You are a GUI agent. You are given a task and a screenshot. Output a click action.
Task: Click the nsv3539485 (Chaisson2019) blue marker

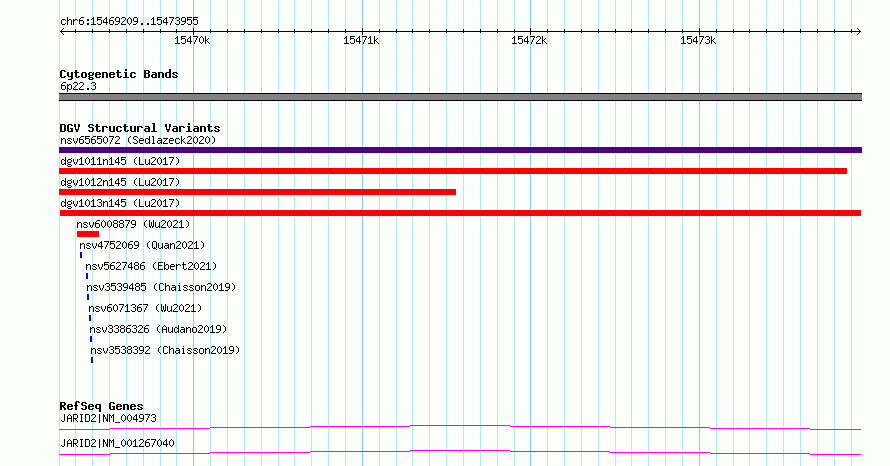click(88, 297)
